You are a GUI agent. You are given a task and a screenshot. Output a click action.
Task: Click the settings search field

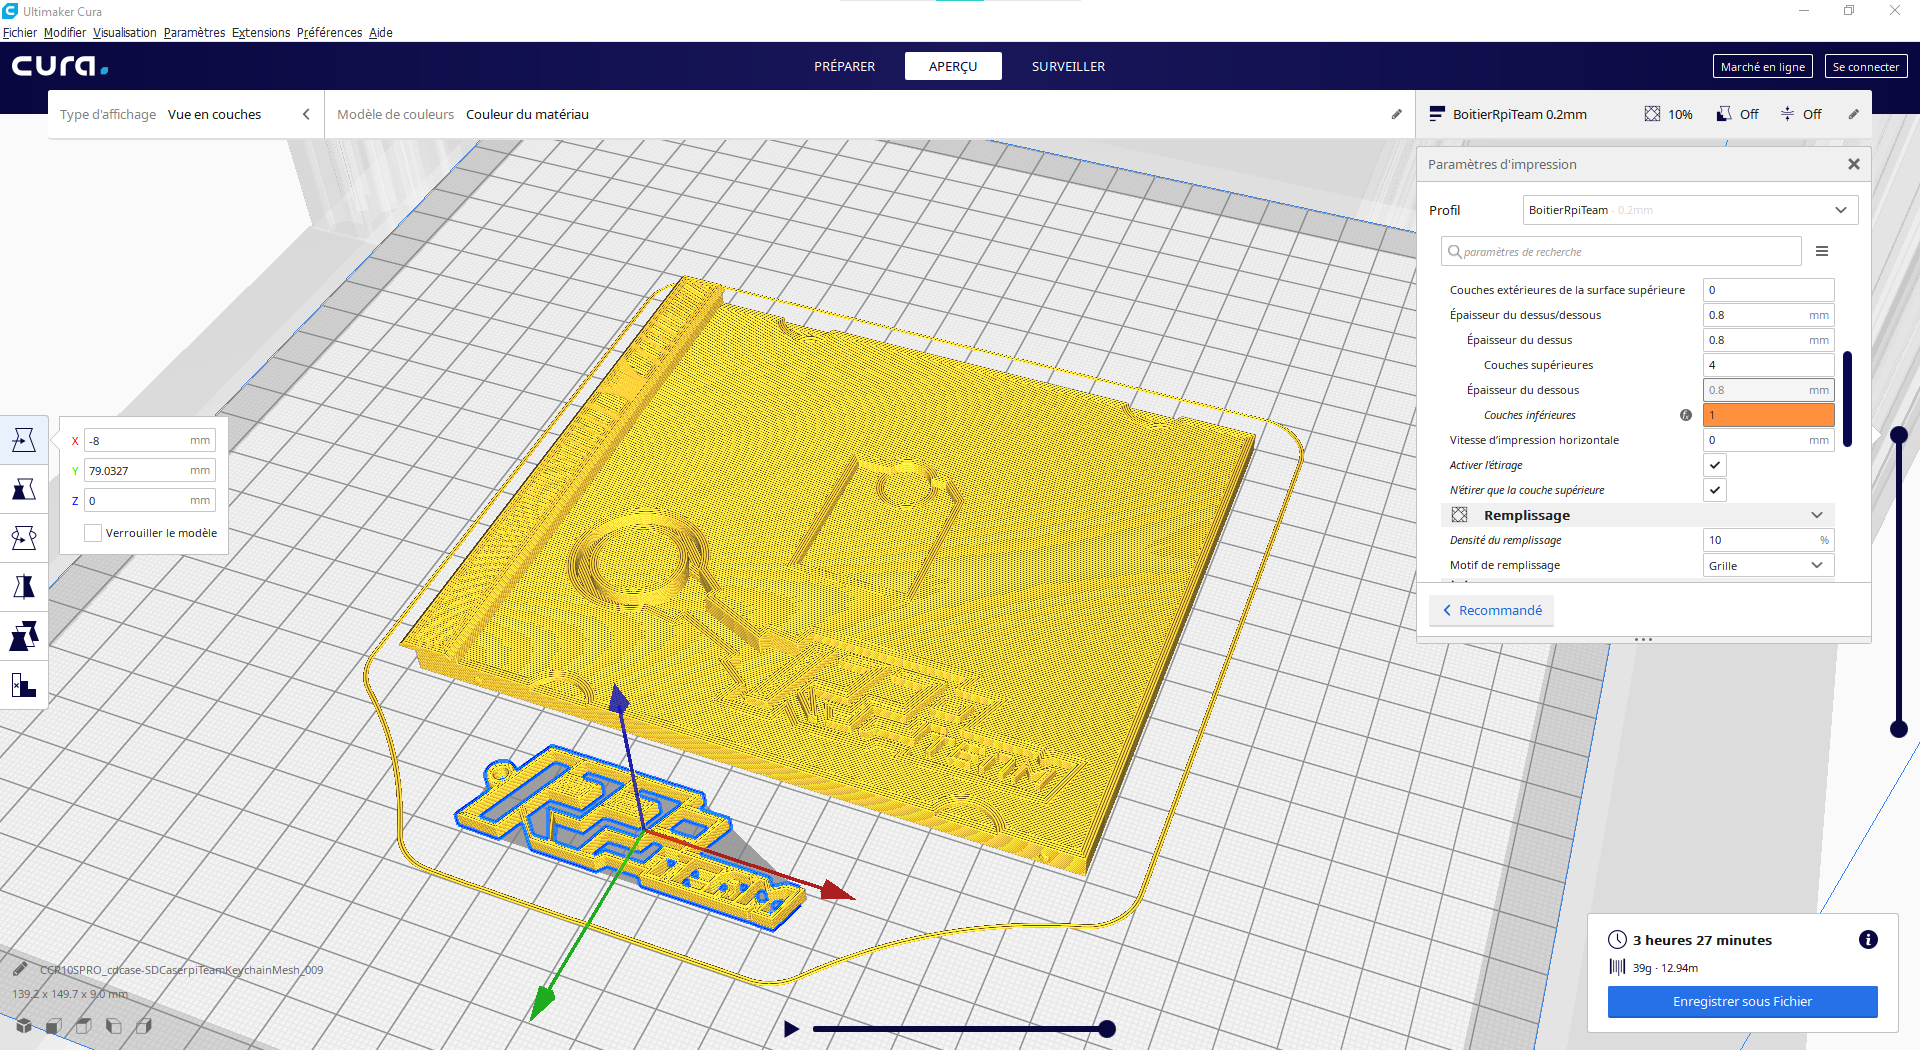[1621, 251]
